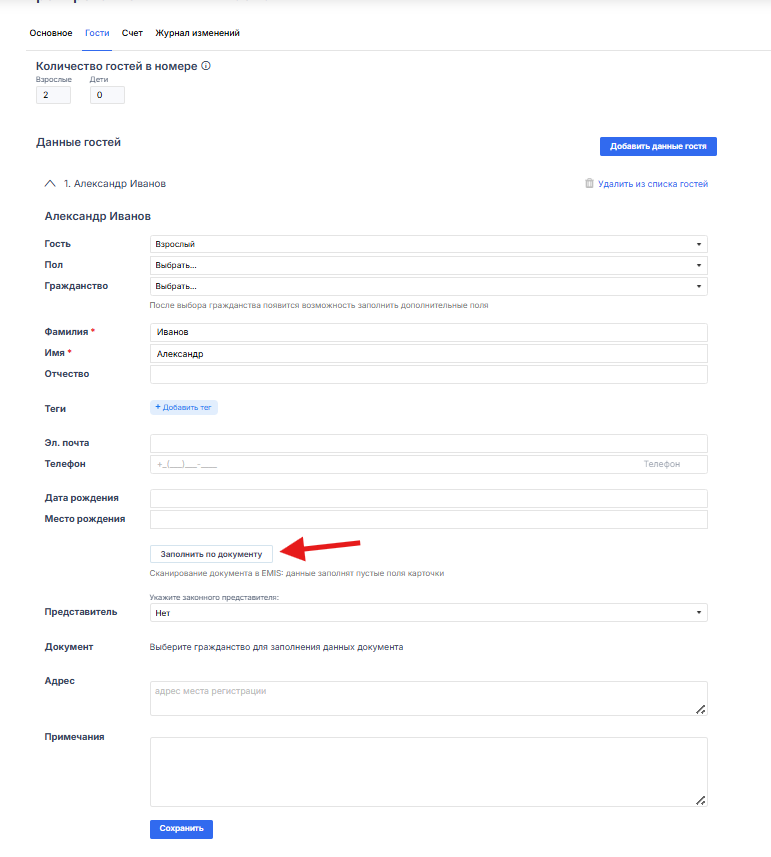Click the Сохранить button
The height and width of the screenshot is (857, 771).
(181, 829)
